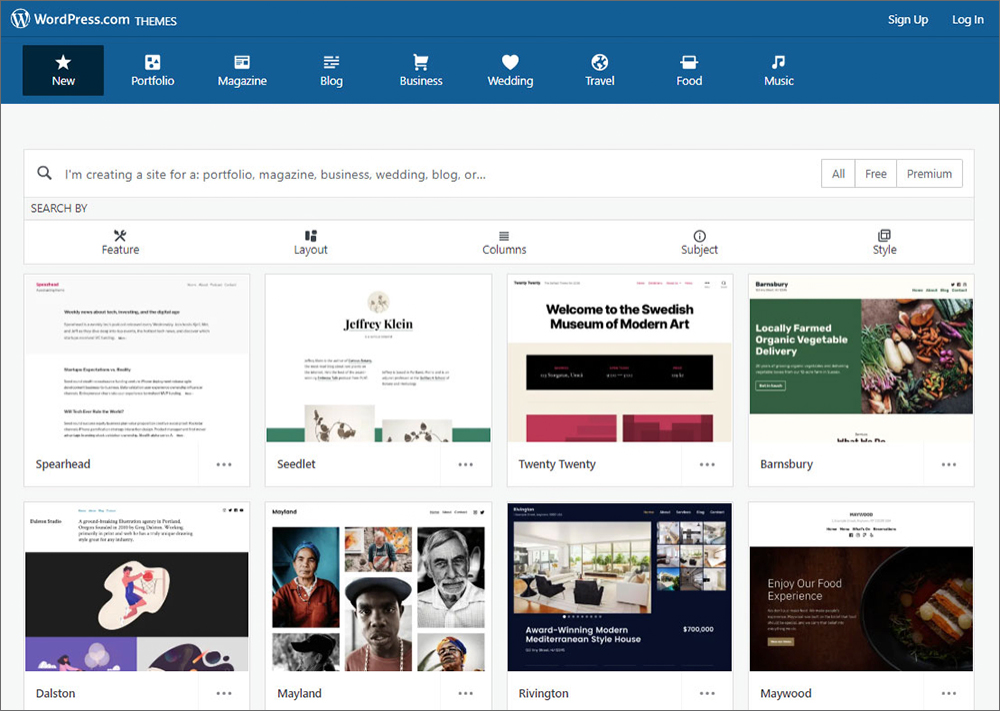Expand the Style search filter

click(884, 242)
